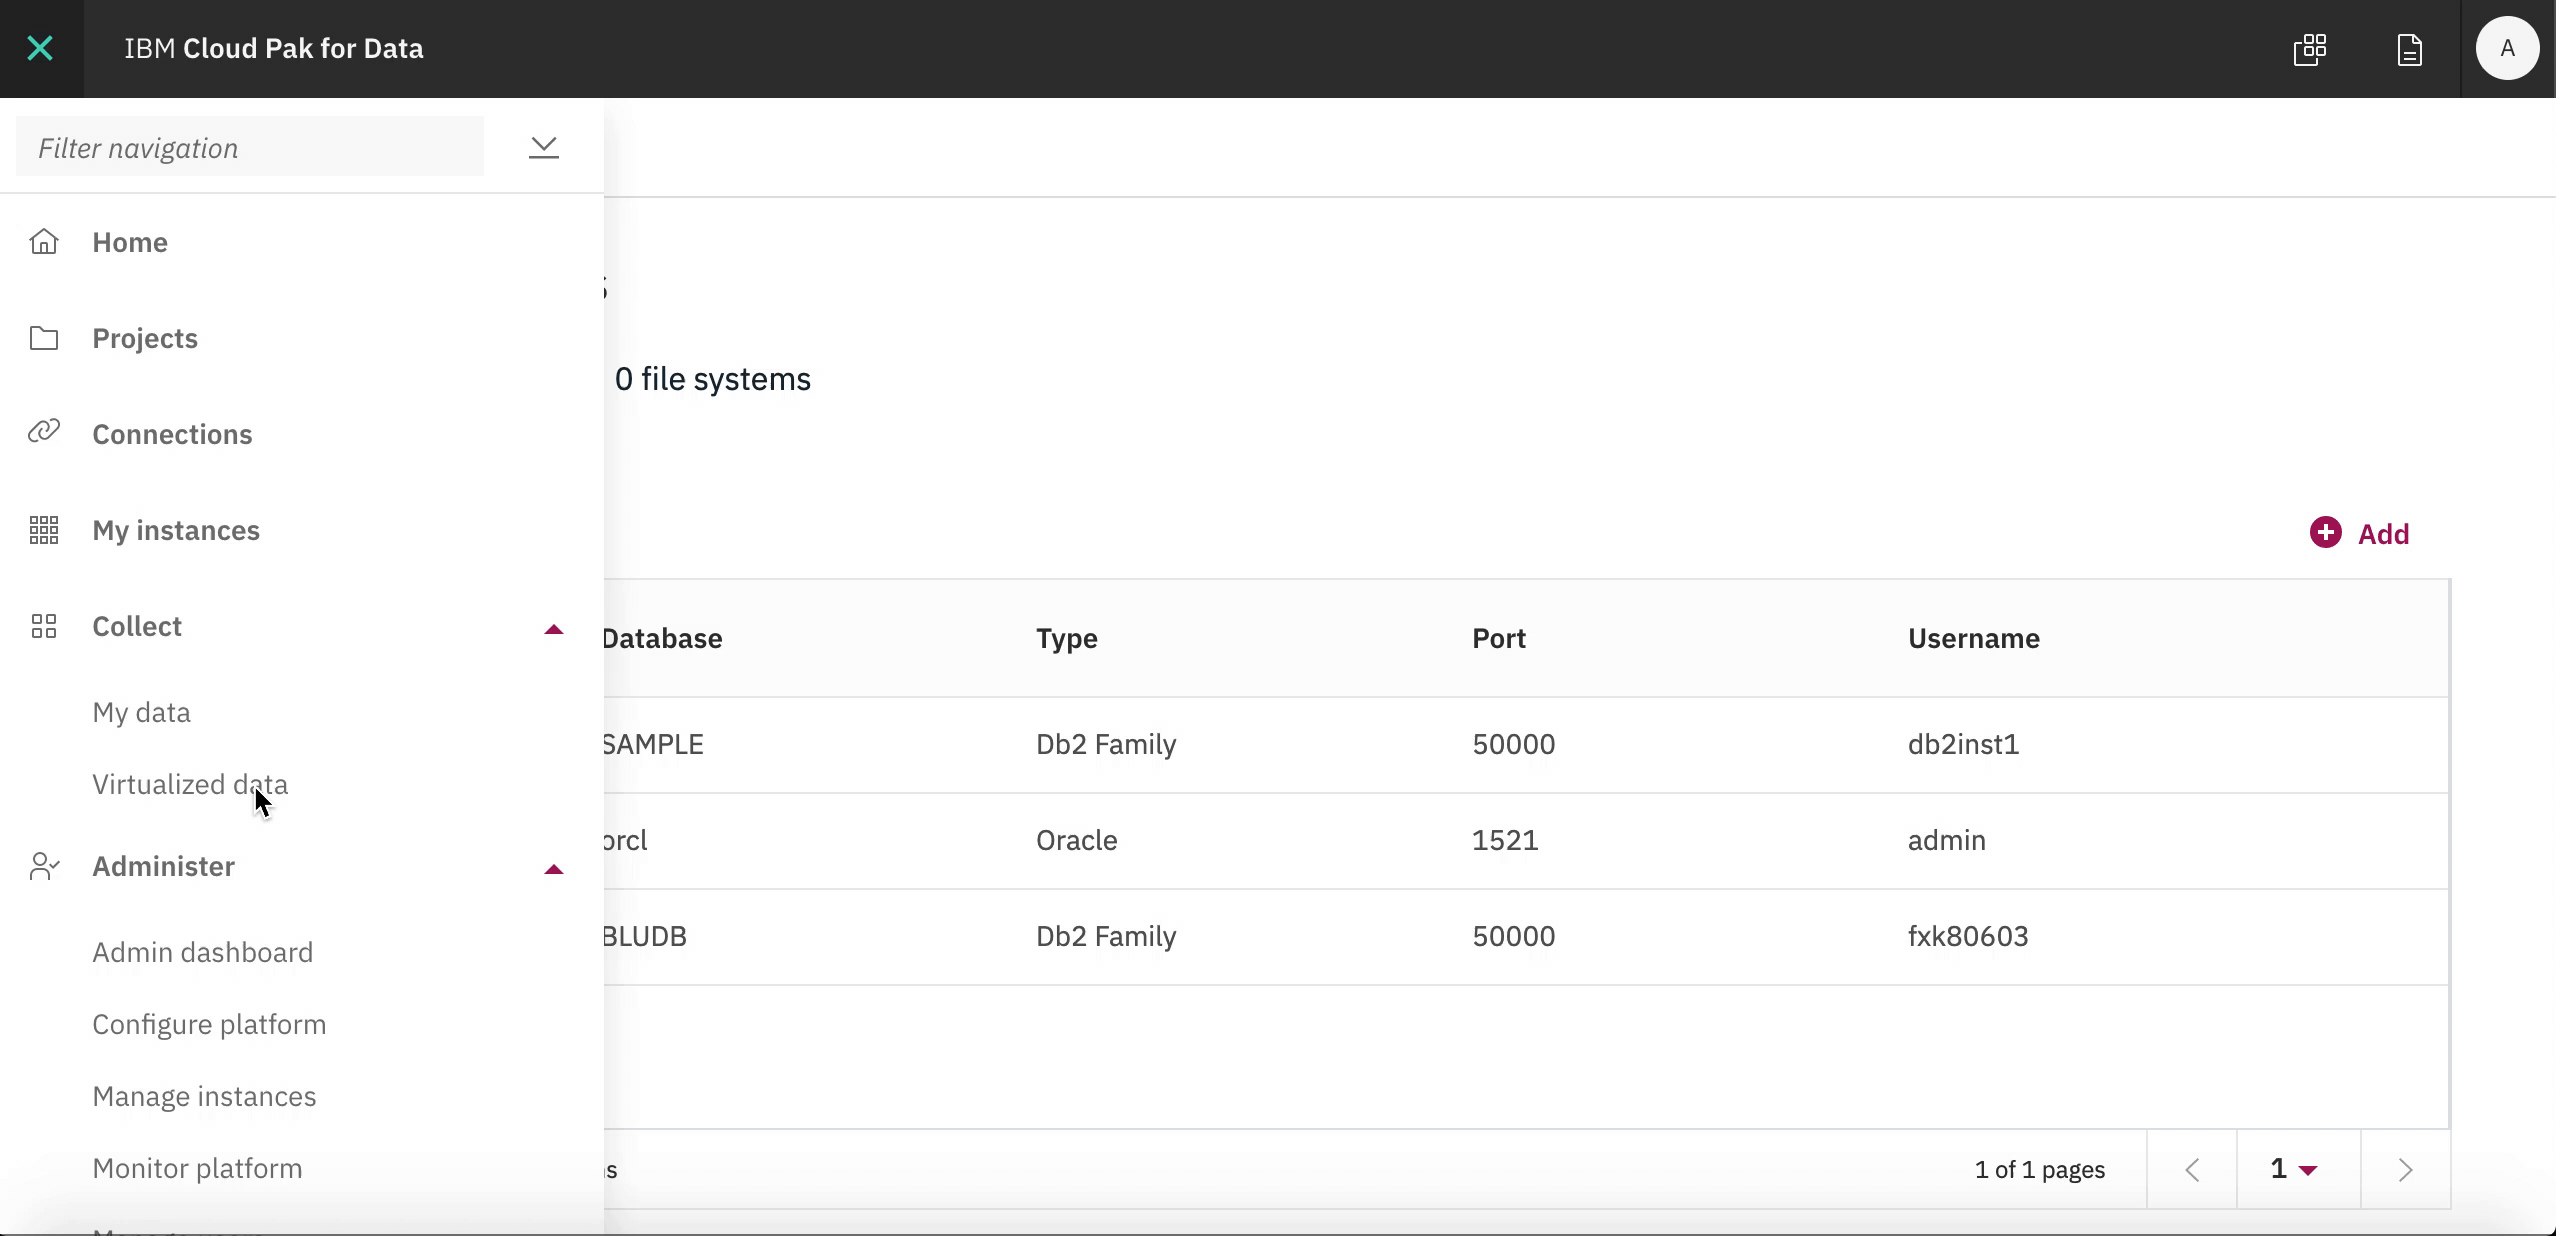Open the user avatar A menu

coord(2507,49)
